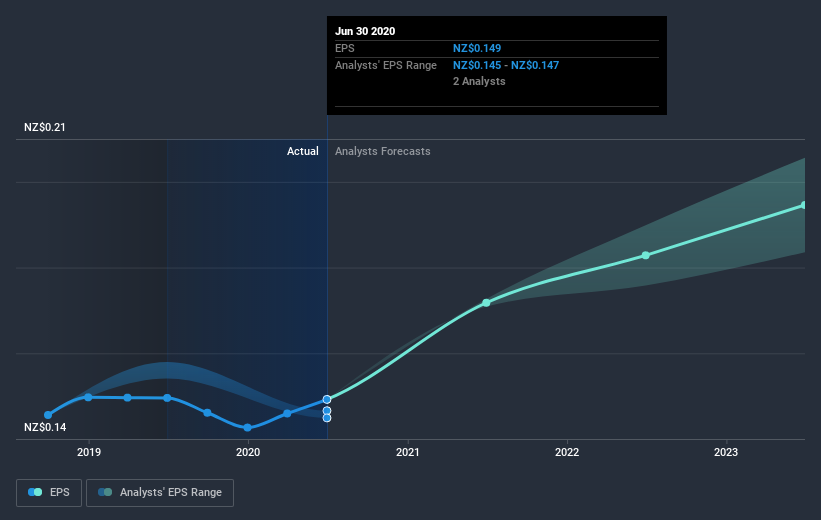Screen dimensions: 821x520
Task: Click the NZ$0.14 y-axis label
Action: pos(45,427)
